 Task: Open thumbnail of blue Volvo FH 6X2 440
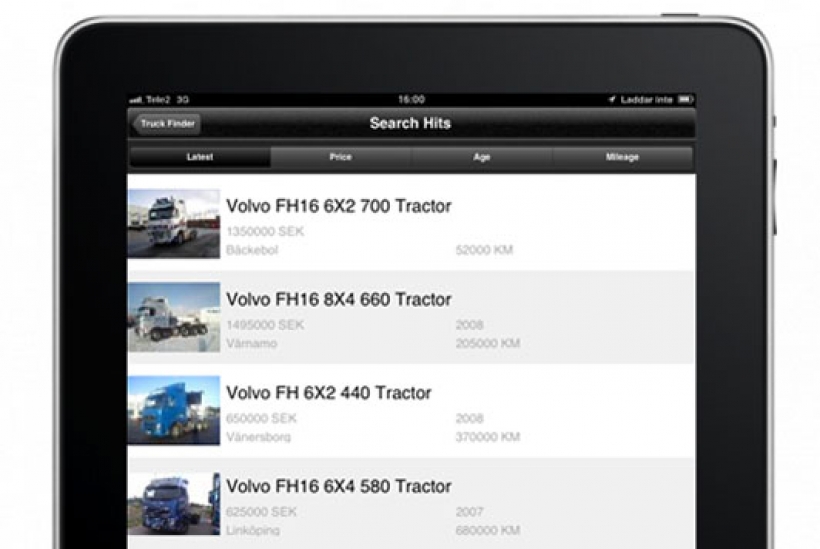[174, 410]
